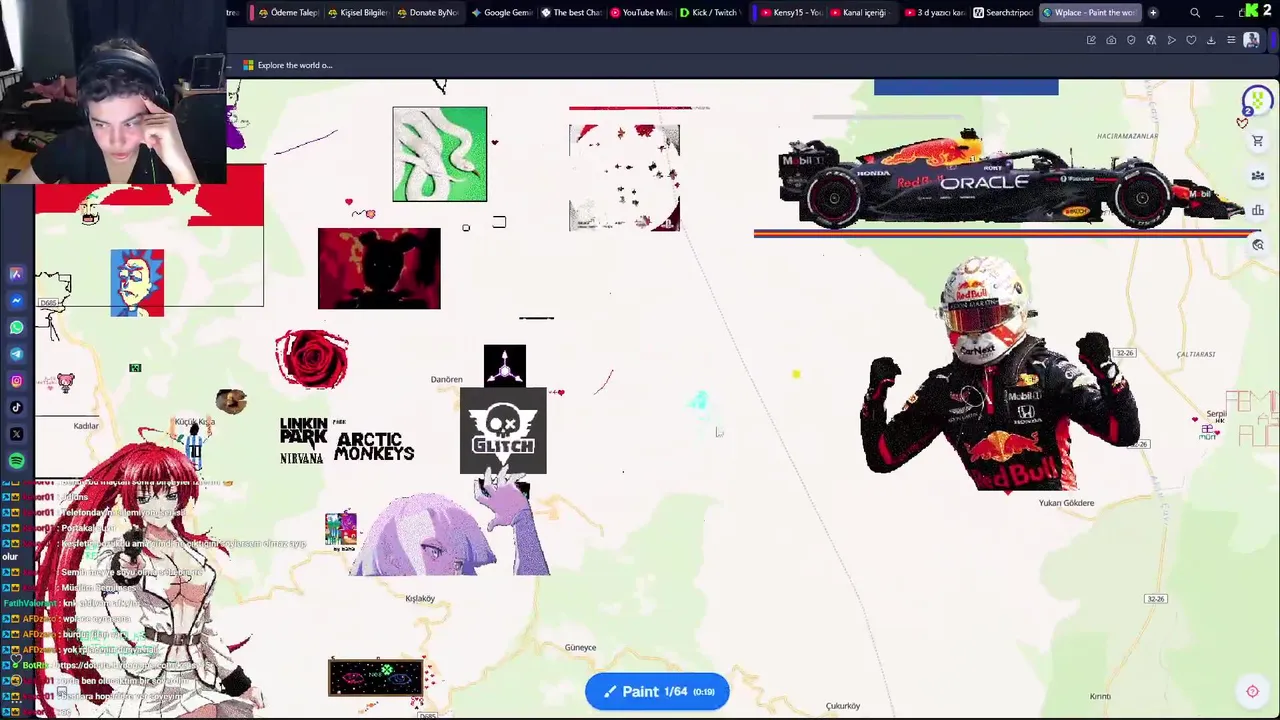The width and height of the screenshot is (1280, 720).
Task: Click the Rick character pixel art
Action: point(137,283)
